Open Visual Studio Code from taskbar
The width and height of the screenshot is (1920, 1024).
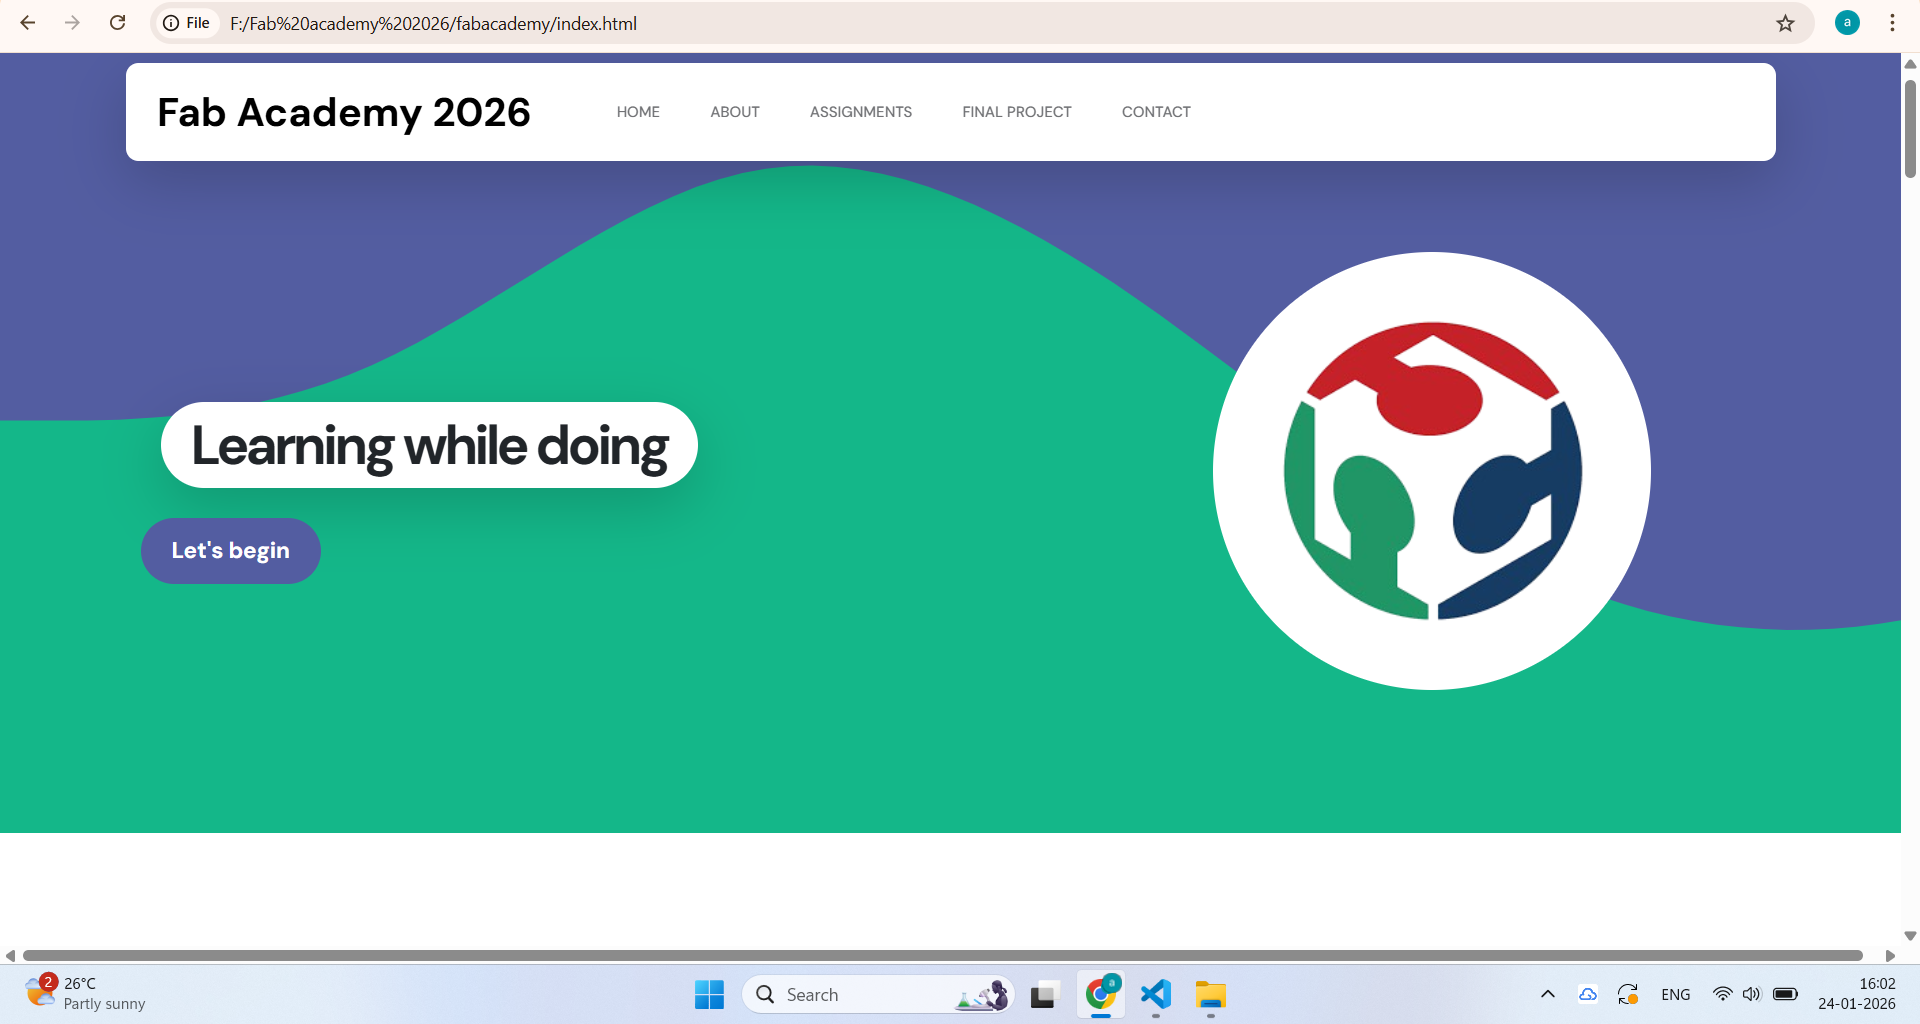pyautogui.click(x=1156, y=995)
